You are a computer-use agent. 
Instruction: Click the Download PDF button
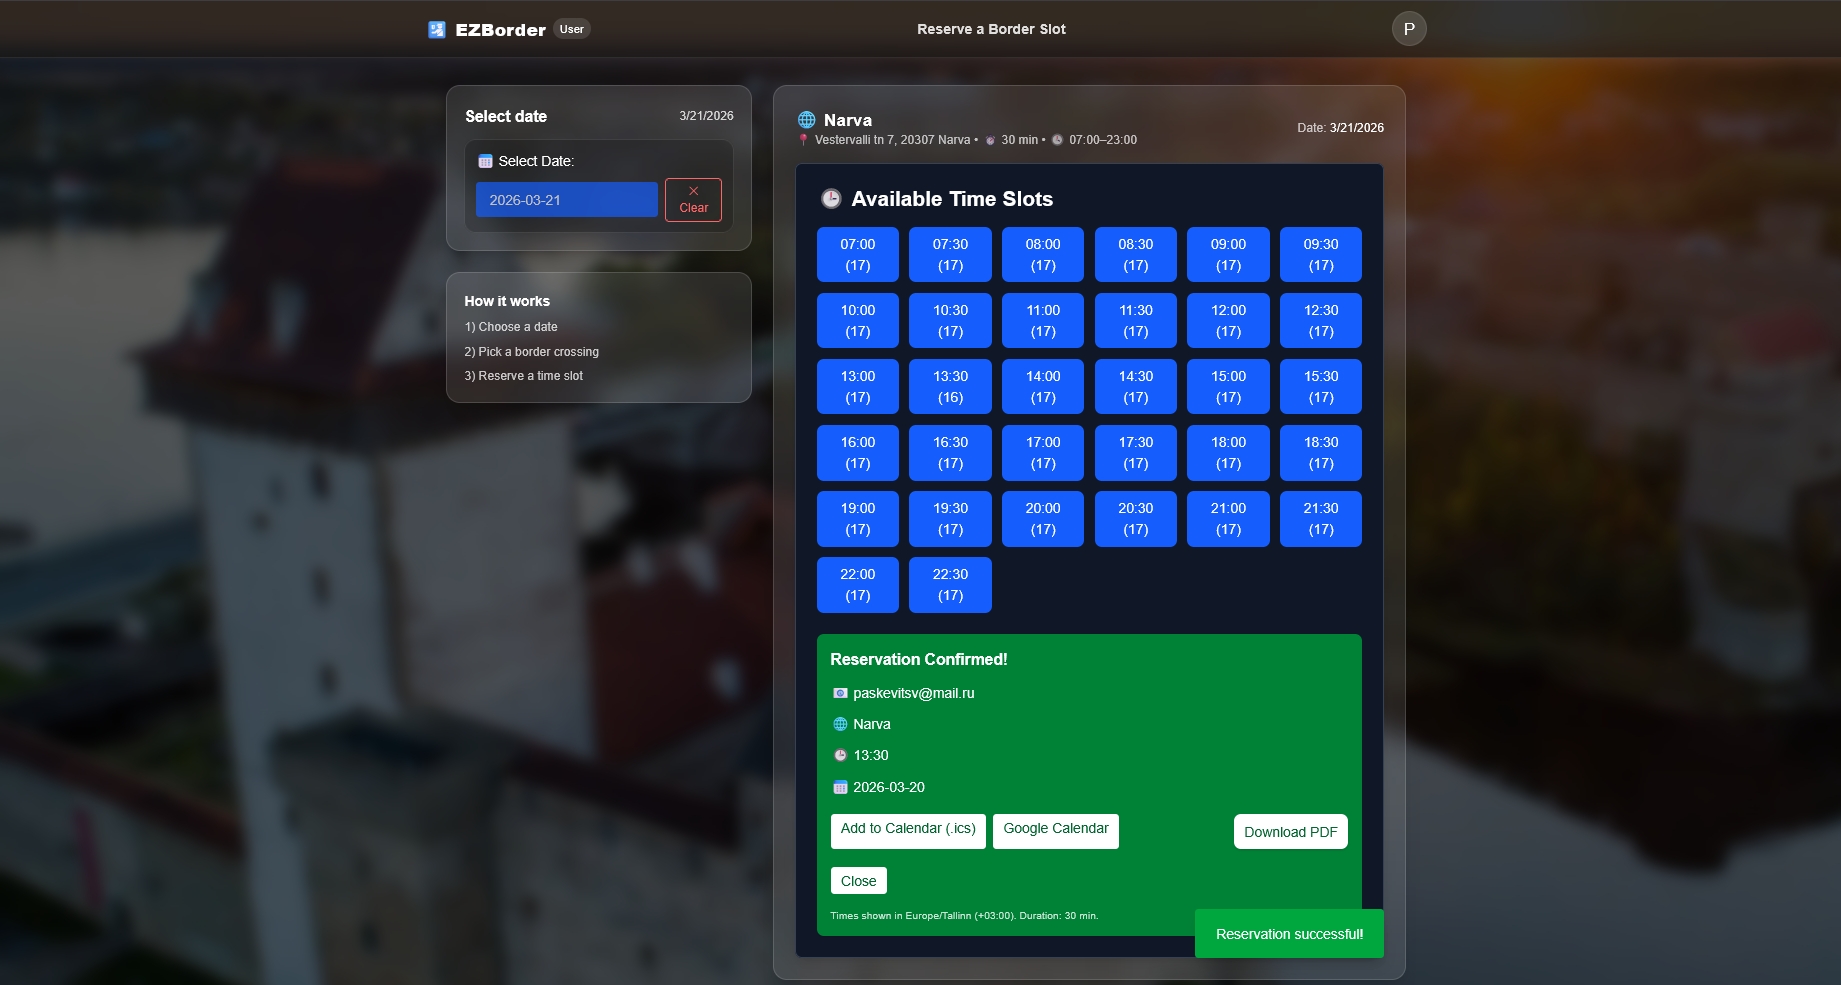(1290, 831)
